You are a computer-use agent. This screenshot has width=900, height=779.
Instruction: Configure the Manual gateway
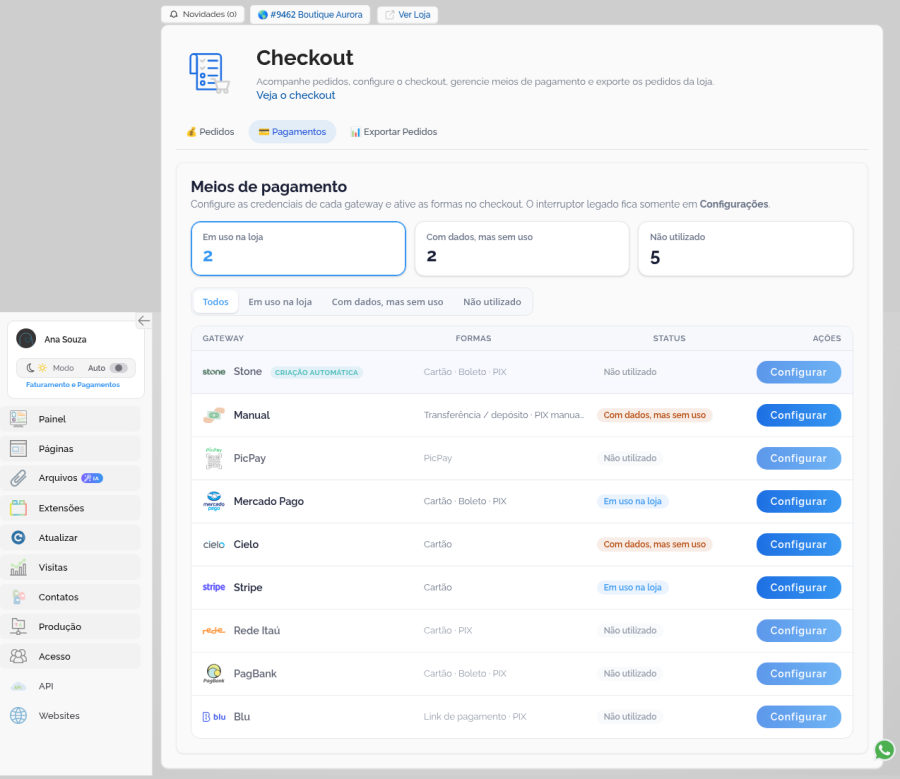(798, 415)
